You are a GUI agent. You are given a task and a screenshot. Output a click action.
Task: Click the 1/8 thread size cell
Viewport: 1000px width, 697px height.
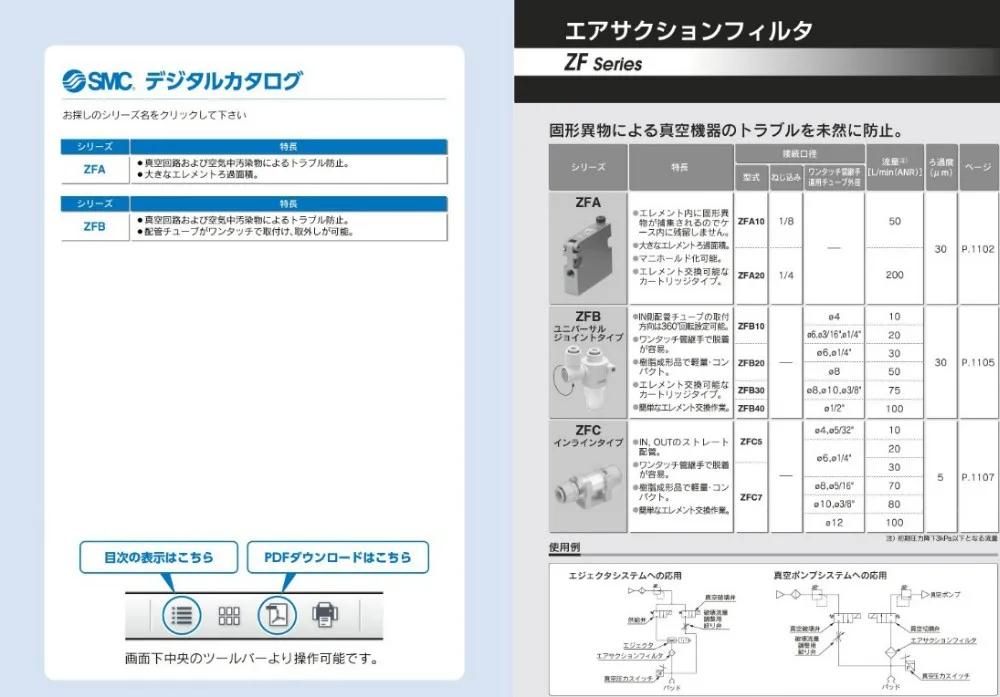pos(786,221)
